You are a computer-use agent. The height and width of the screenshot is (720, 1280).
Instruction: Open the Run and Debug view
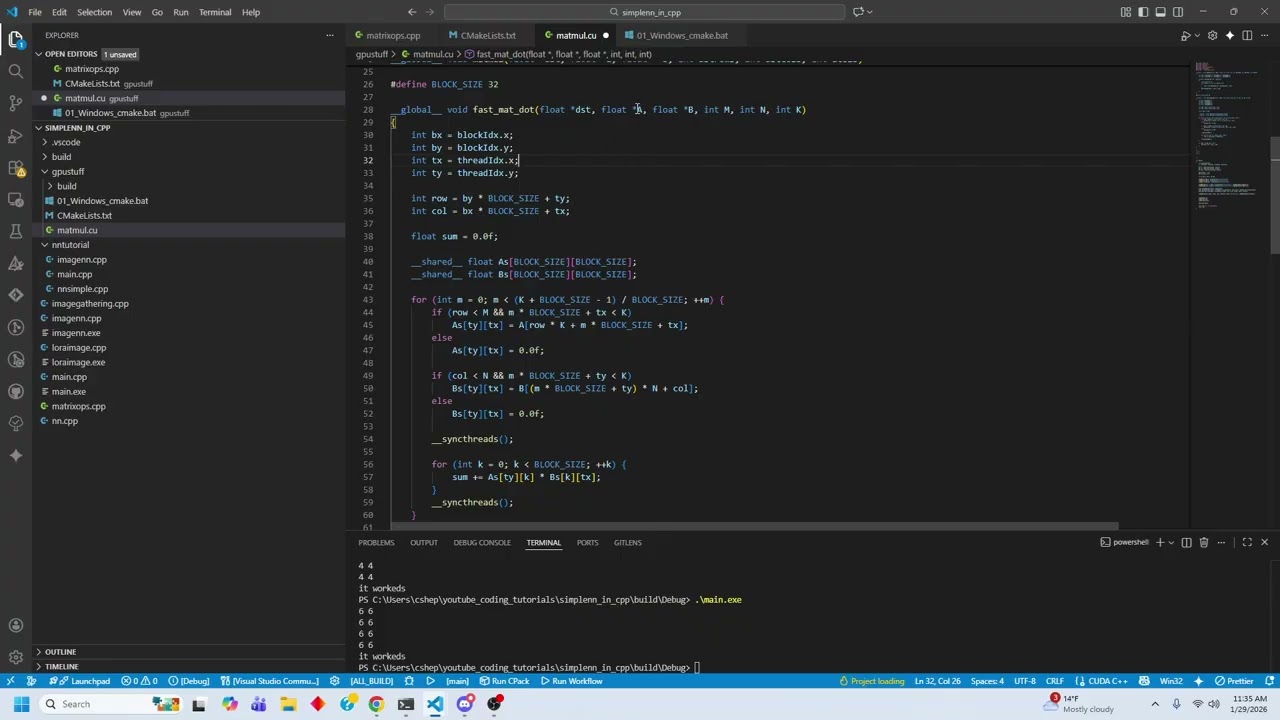[15, 135]
